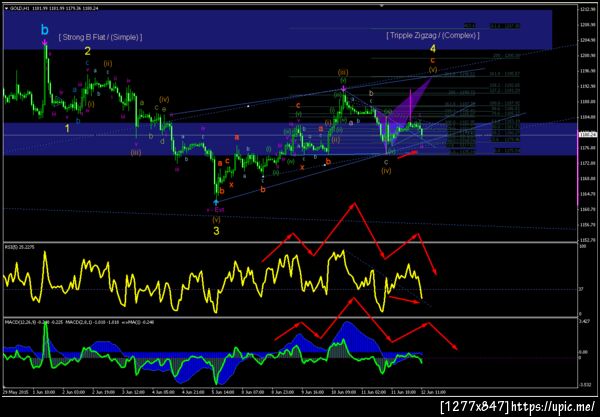The image size is (600, 417).
Task: Select the '[ Strong B Flat / (Simple) ]' label
Action: (100, 37)
